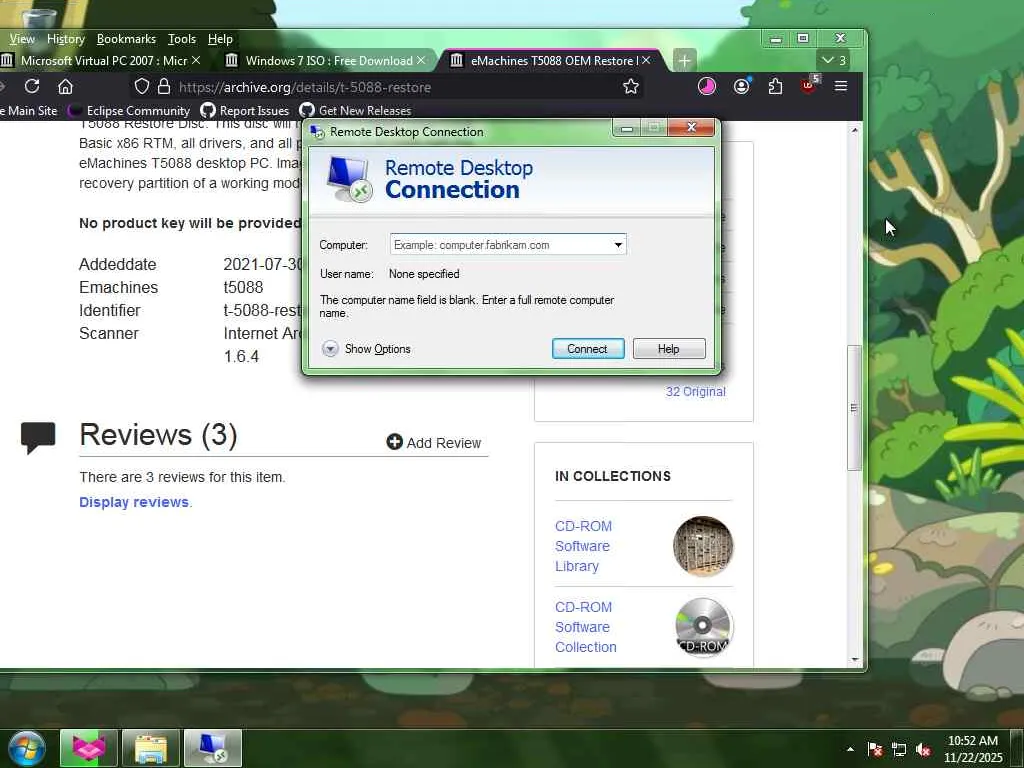The height and width of the screenshot is (768, 1024).
Task: Open the list all tabs dropdown
Action: click(833, 61)
